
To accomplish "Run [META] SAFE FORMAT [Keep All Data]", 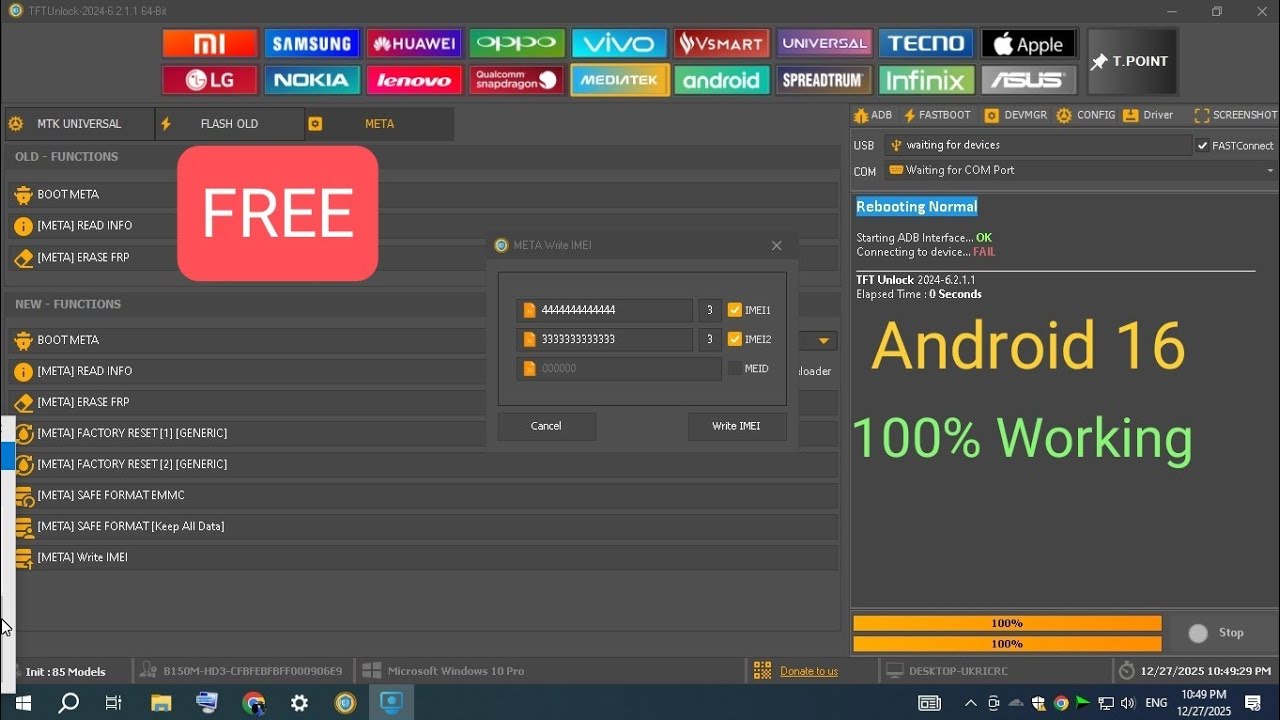I will [422, 526].
